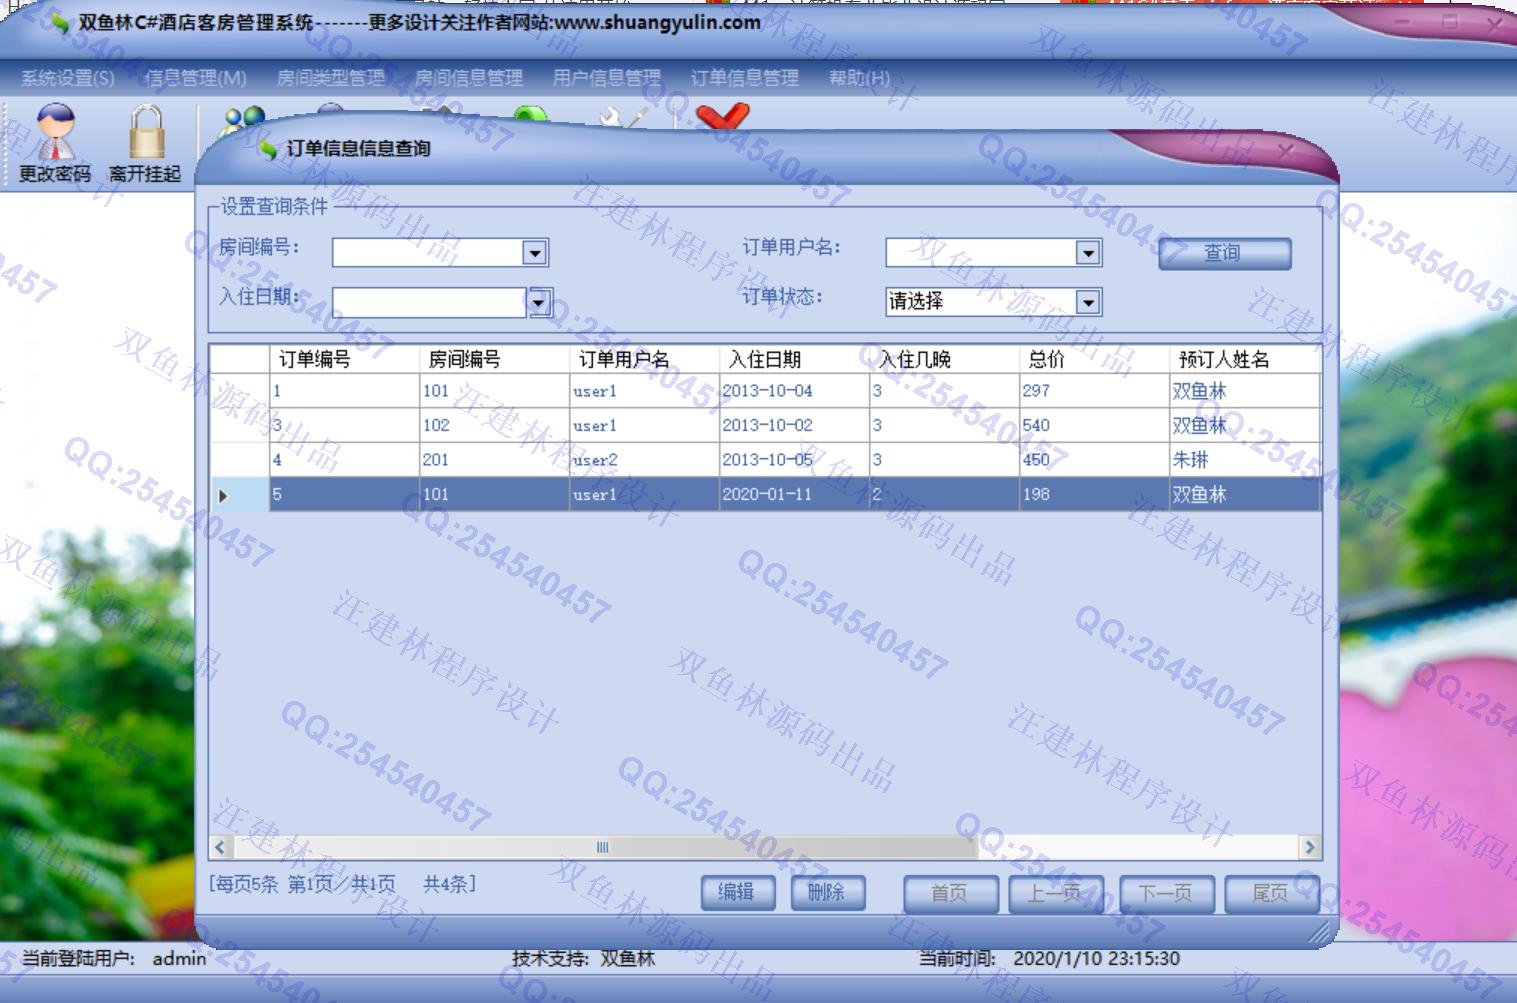This screenshot has width=1517, height=1003.
Task: Click the 查询 search button
Action: pyautogui.click(x=1225, y=253)
